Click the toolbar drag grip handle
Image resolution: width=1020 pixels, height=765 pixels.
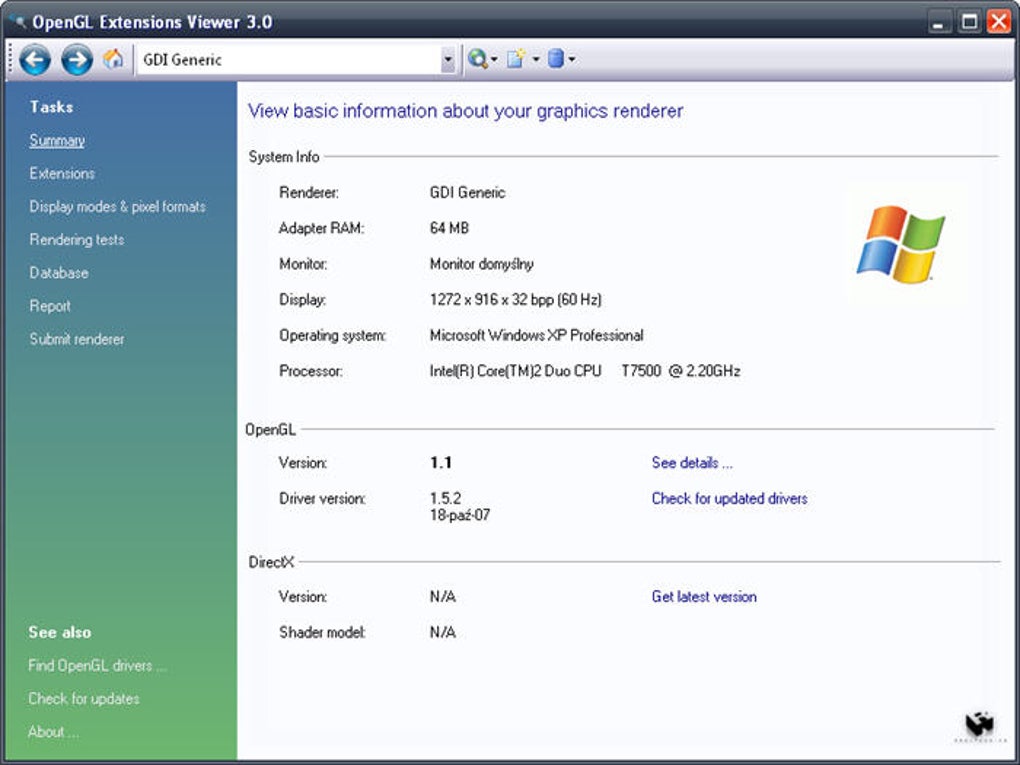(x=10, y=60)
